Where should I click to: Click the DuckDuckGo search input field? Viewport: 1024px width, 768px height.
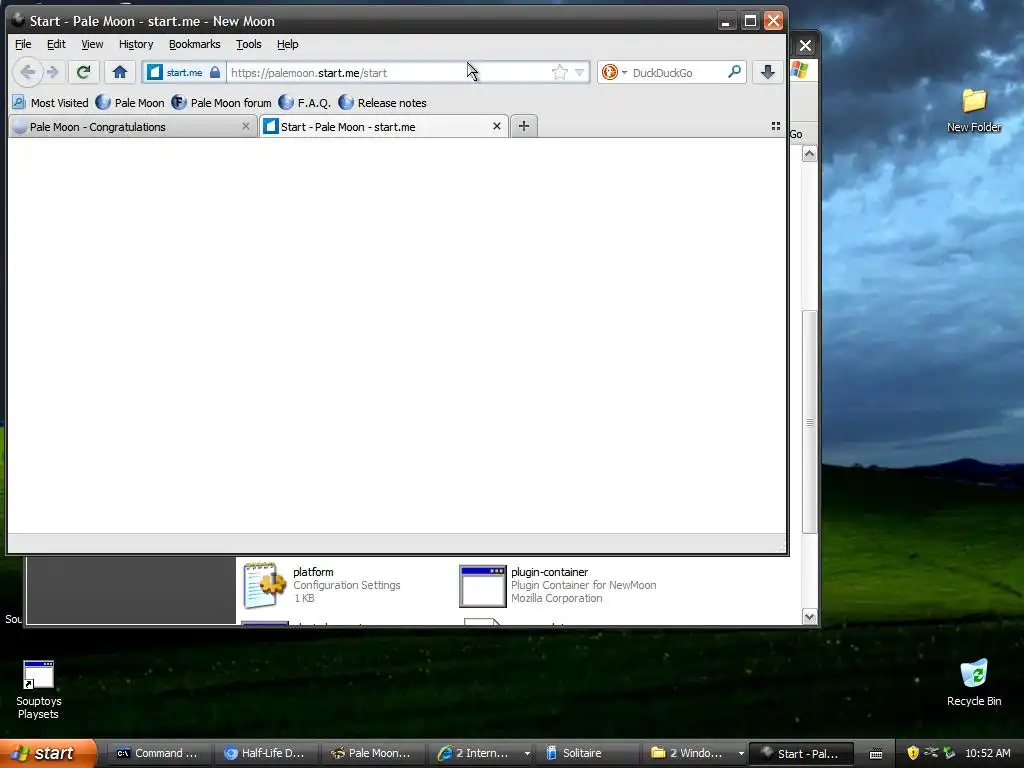pyautogui.click(x=677, y=72)
